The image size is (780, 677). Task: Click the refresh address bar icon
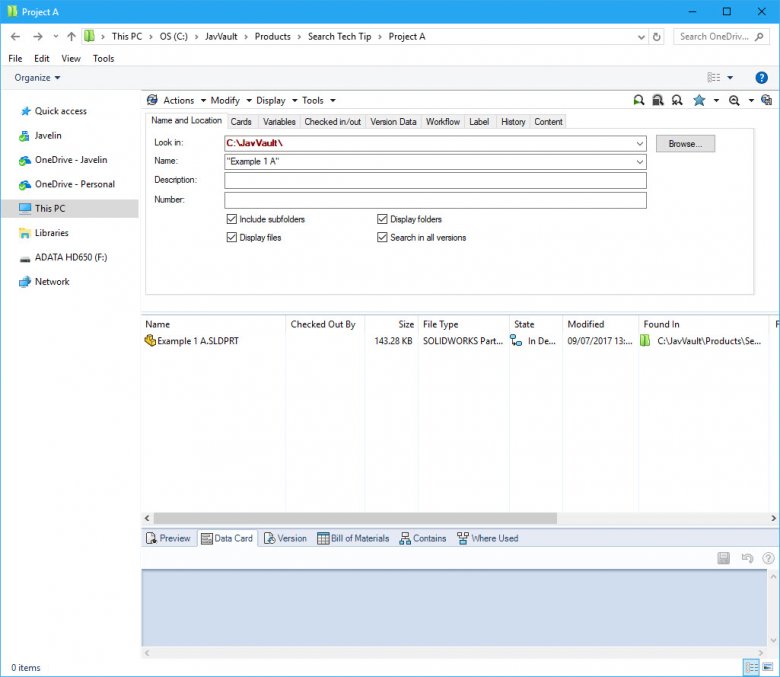(657, 37)
